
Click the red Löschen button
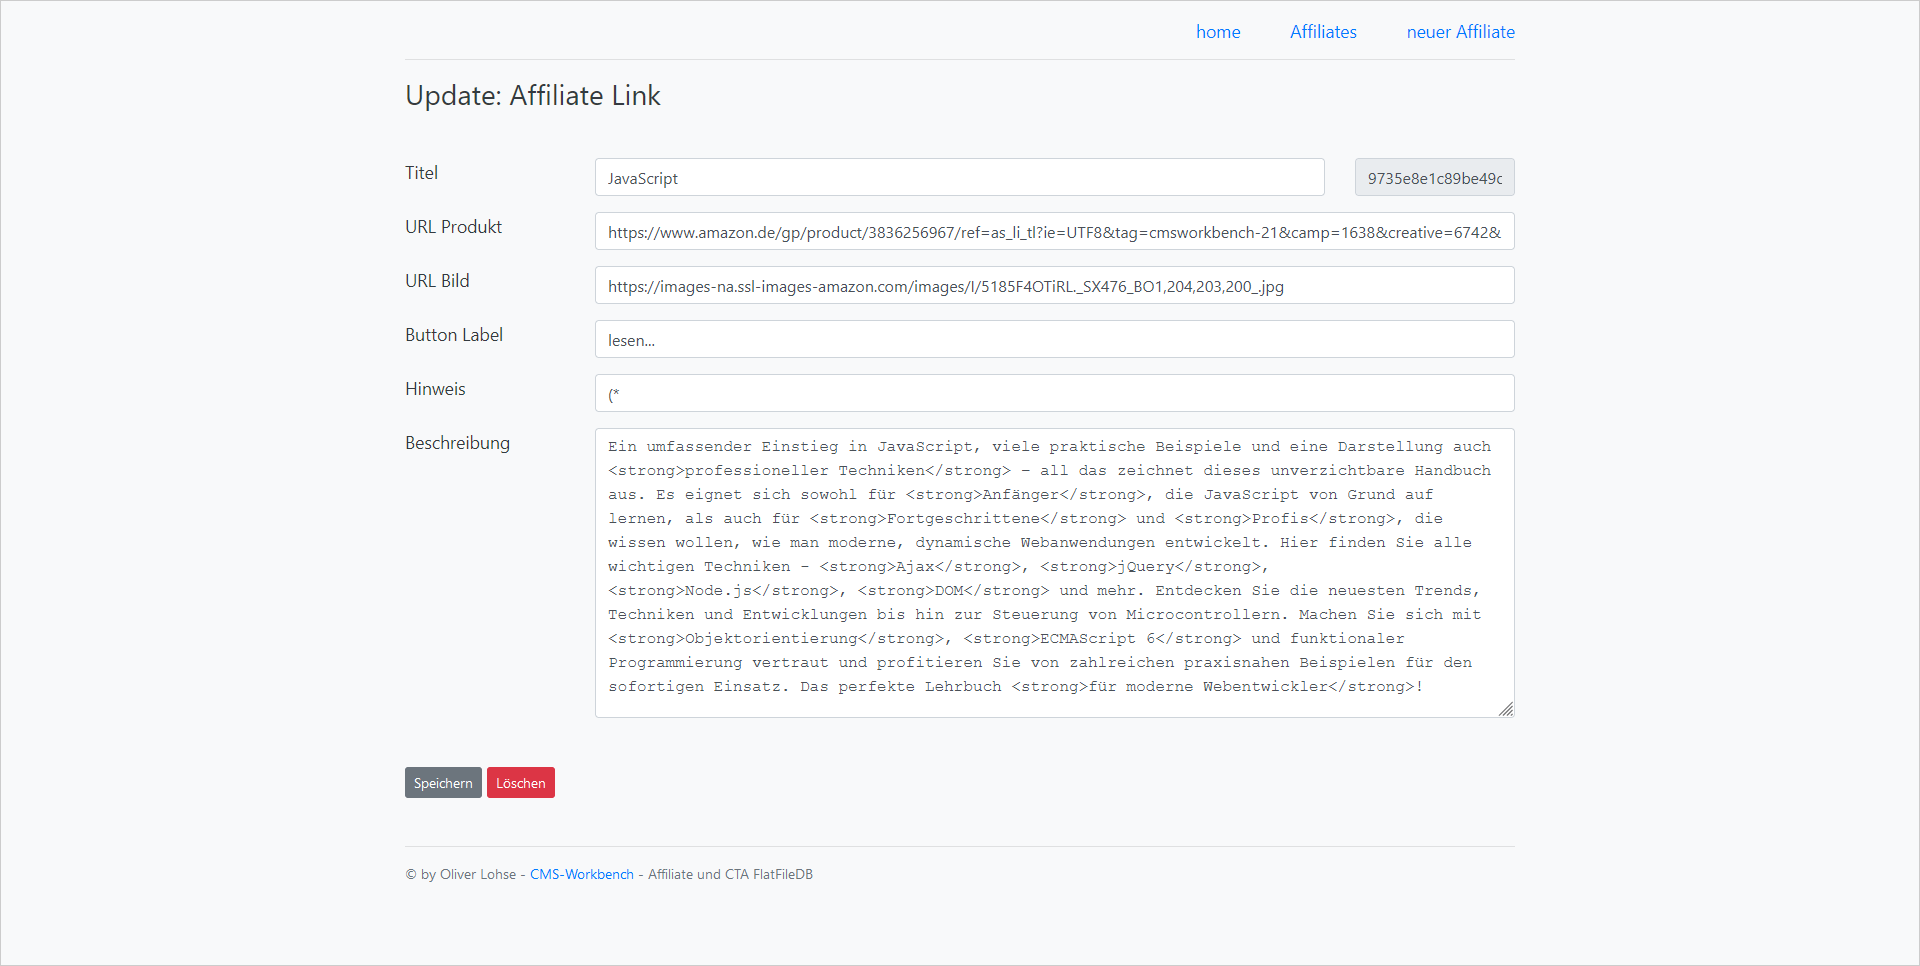click(520, 783)
